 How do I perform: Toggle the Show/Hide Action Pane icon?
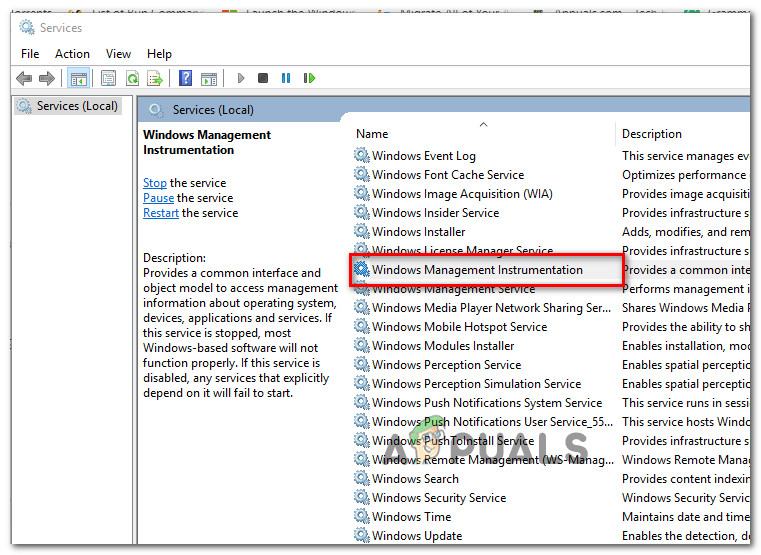[209, 78]
